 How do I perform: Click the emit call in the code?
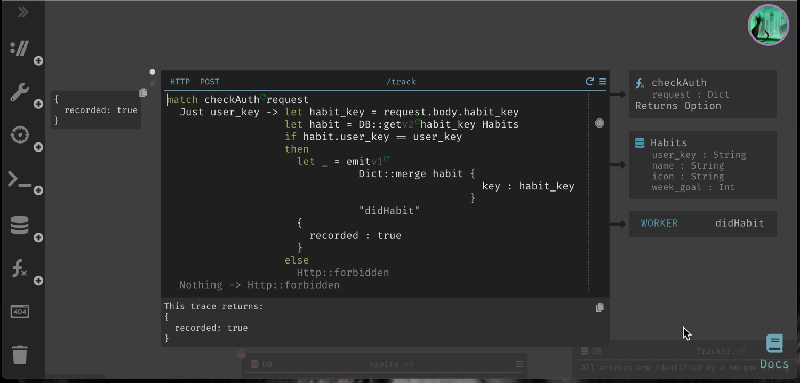pos(359,162)
